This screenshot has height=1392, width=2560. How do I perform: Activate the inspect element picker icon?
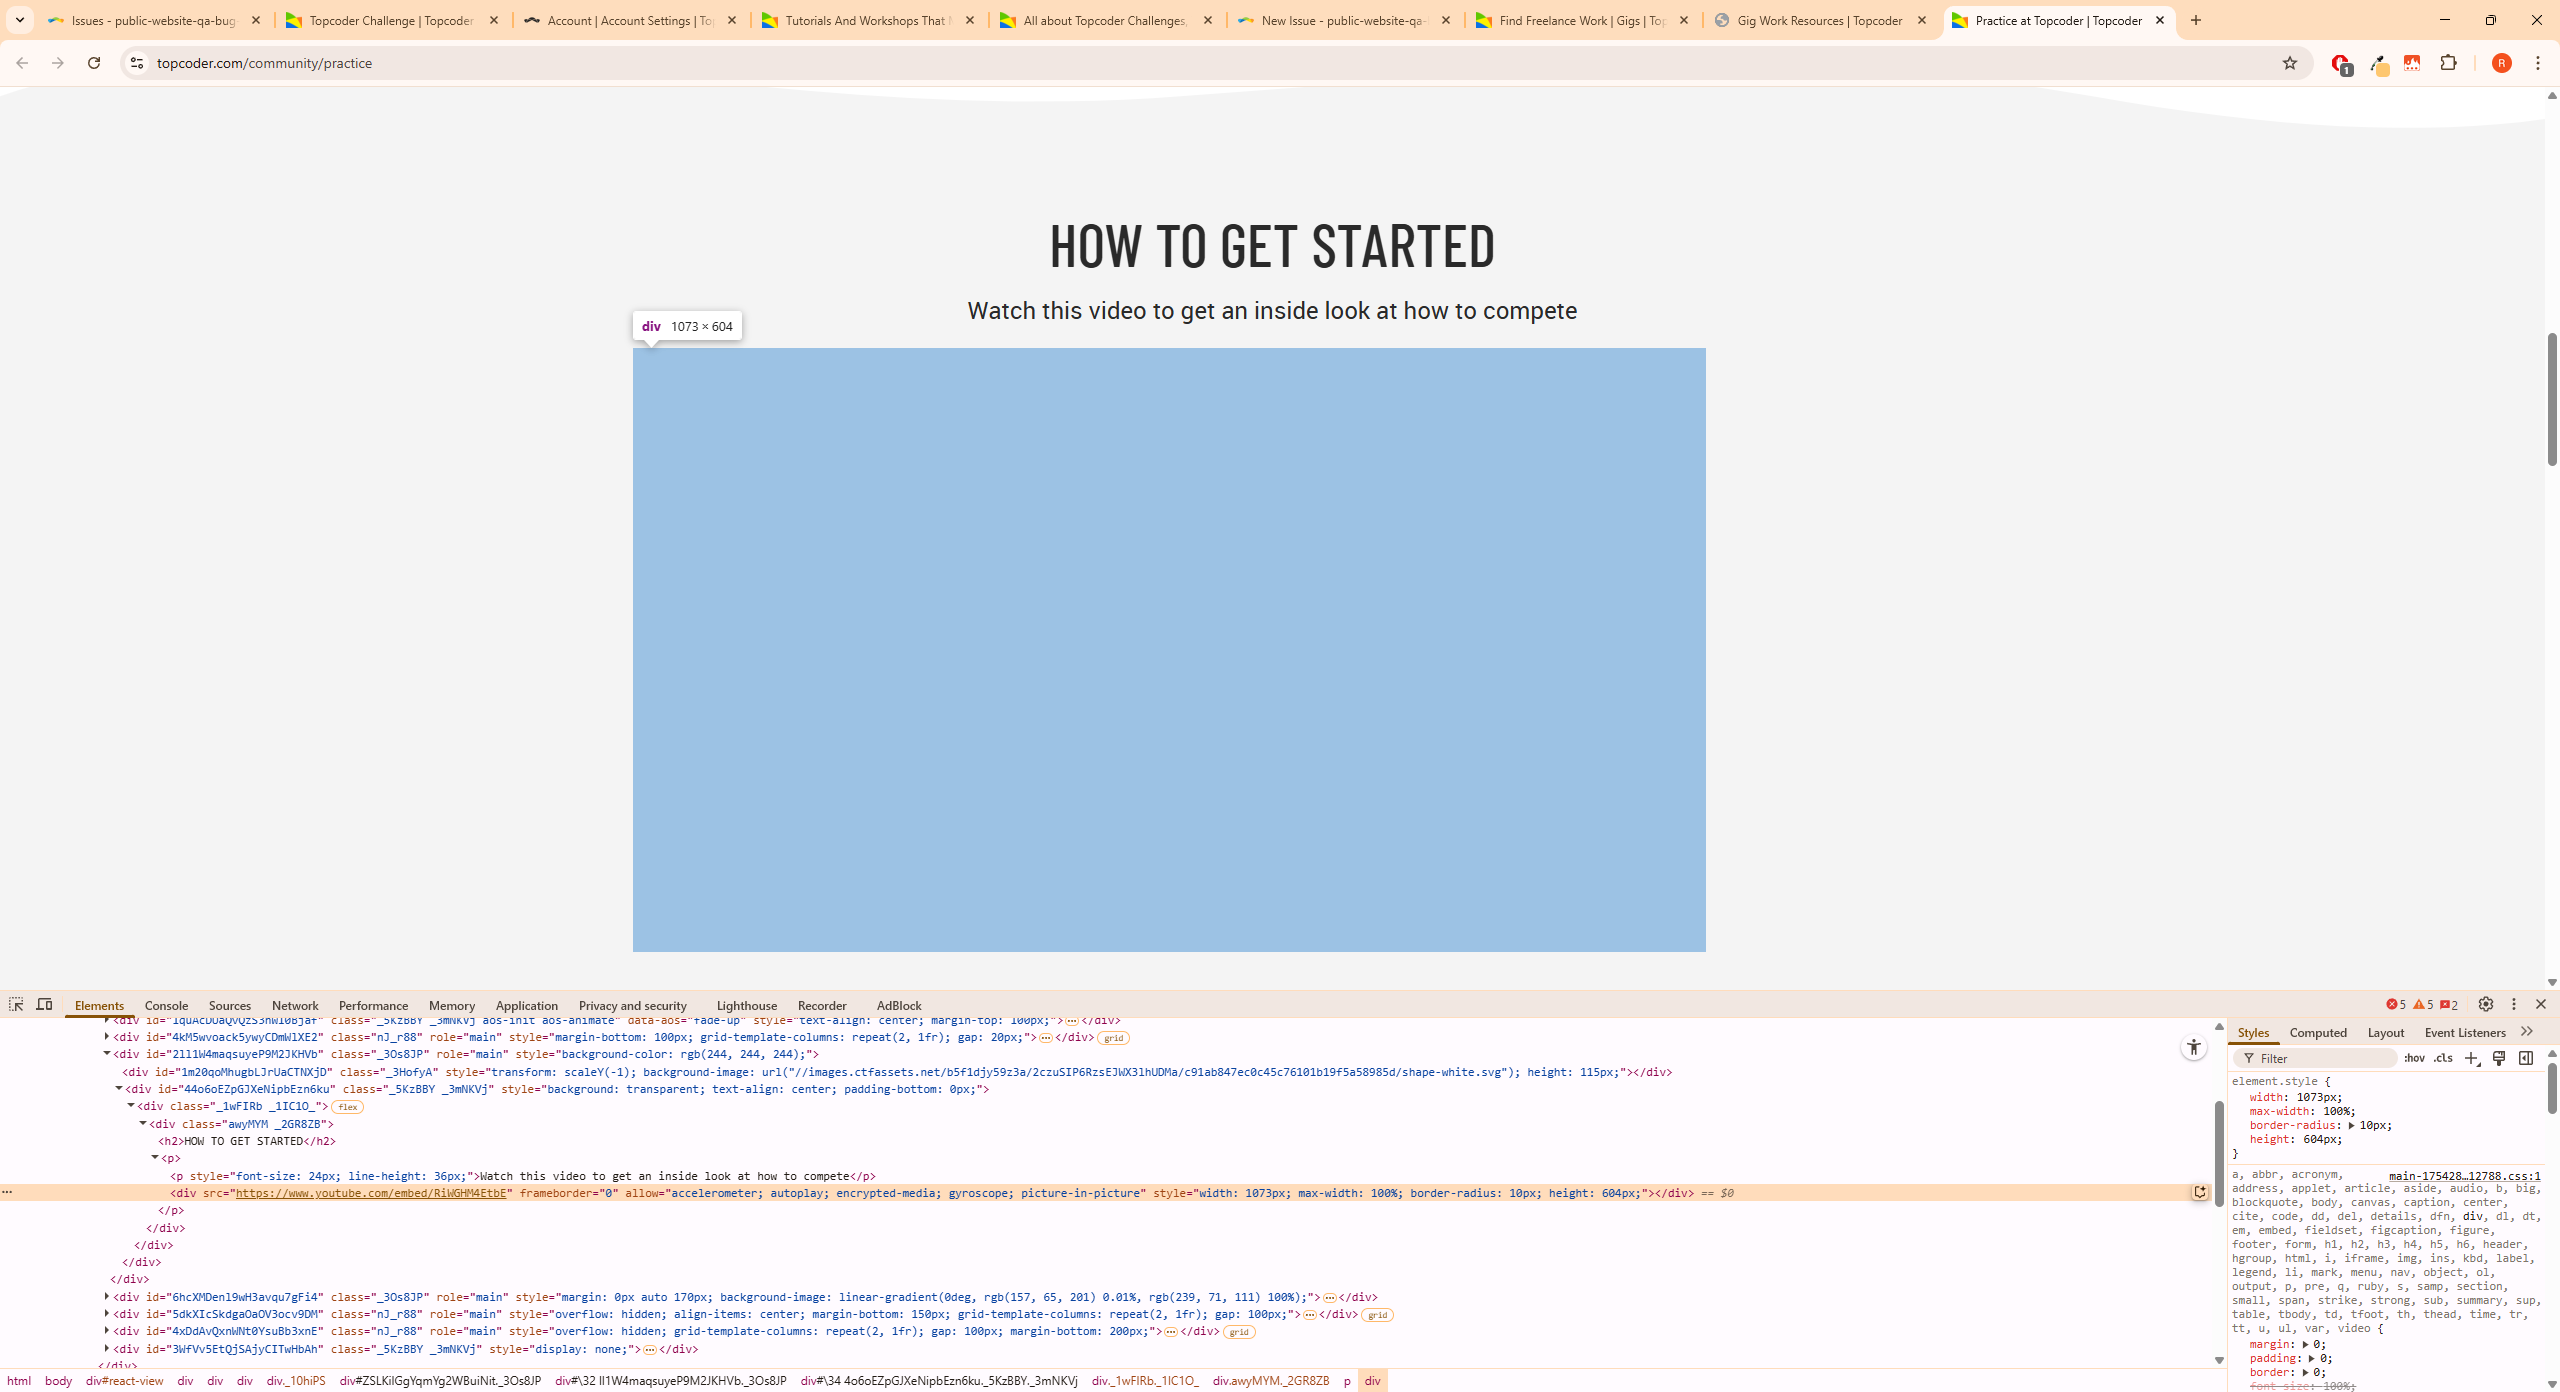pyautogui.click(x=16, y=1004)
